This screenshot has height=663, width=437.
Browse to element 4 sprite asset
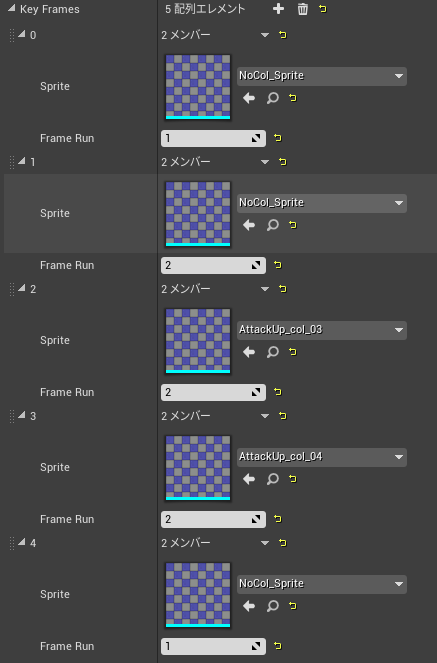pos(273,606)
